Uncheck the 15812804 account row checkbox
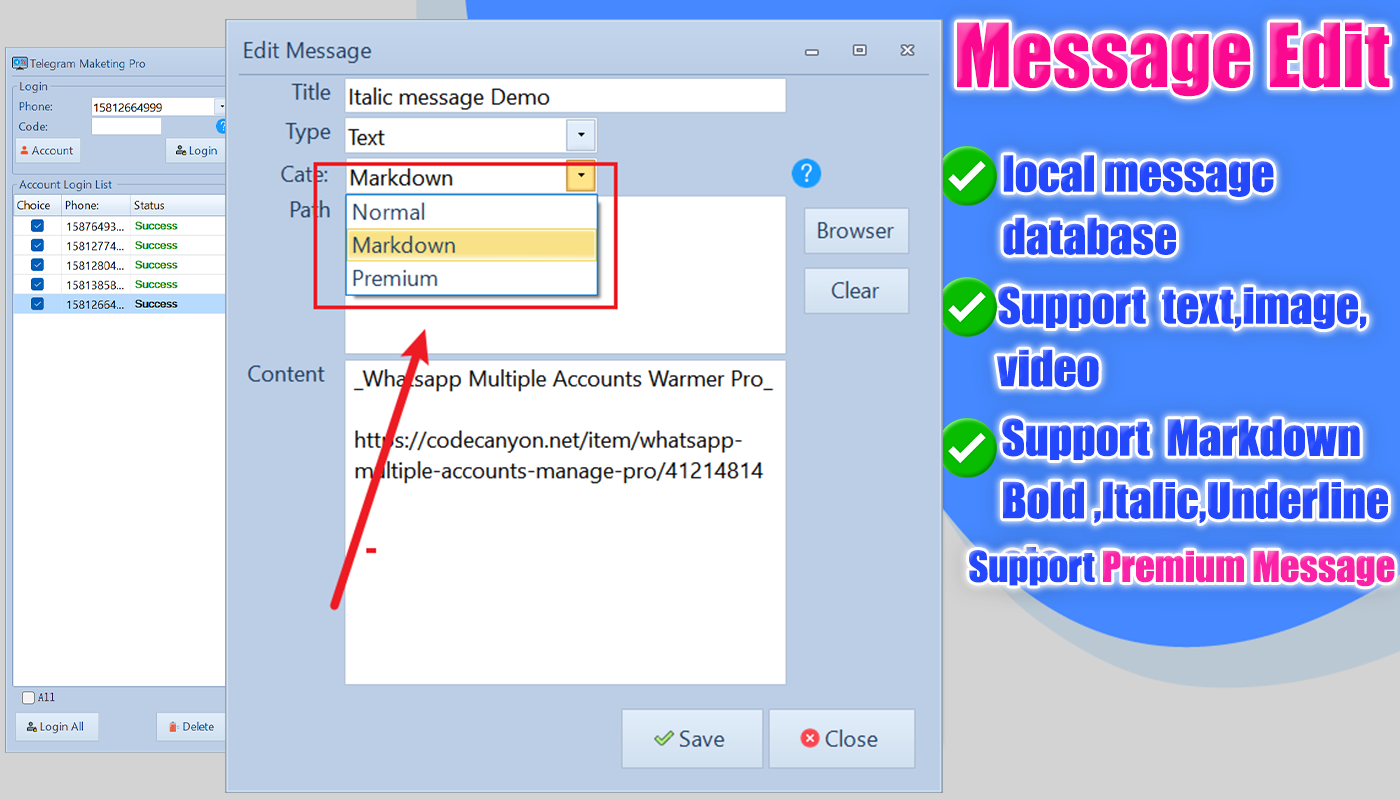This screenshot has width=1400, height=800. click(38, 265)
